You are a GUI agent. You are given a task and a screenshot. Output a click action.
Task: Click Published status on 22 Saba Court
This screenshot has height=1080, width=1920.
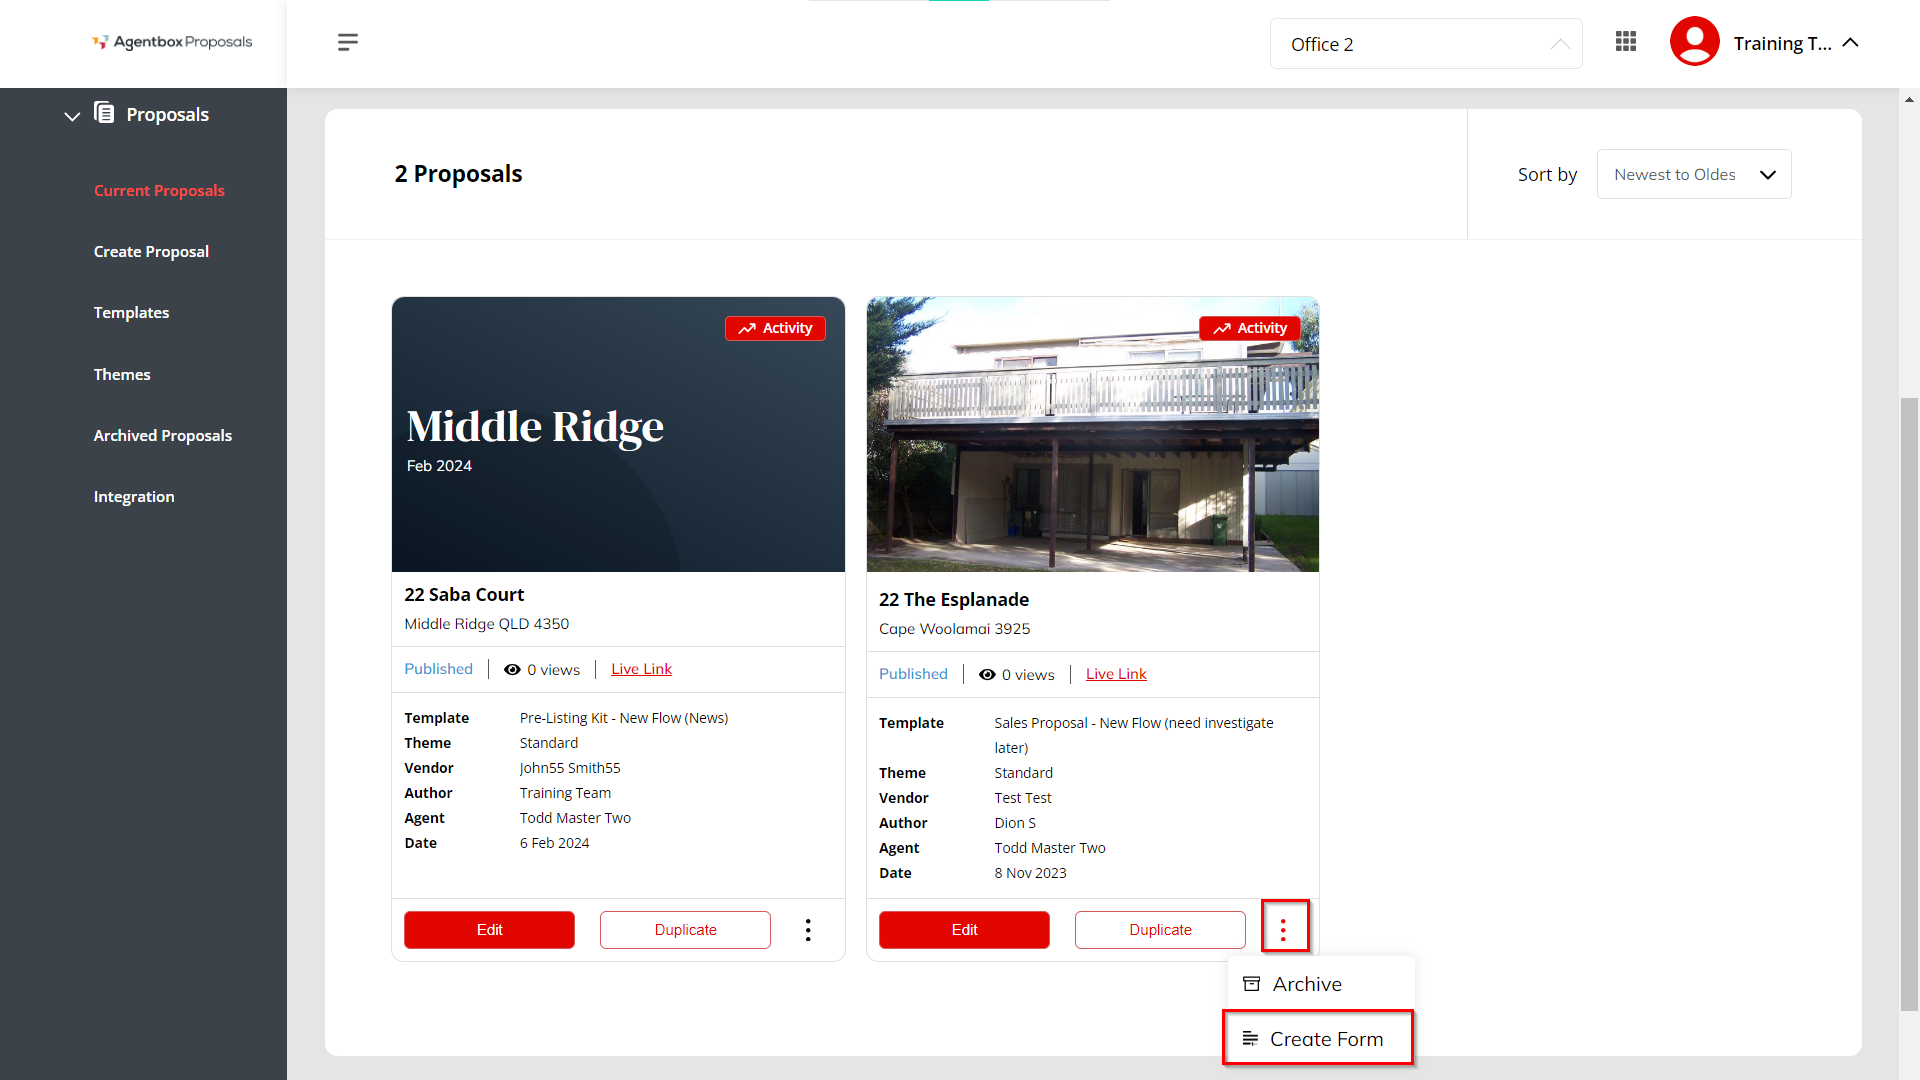coord(438,669)
